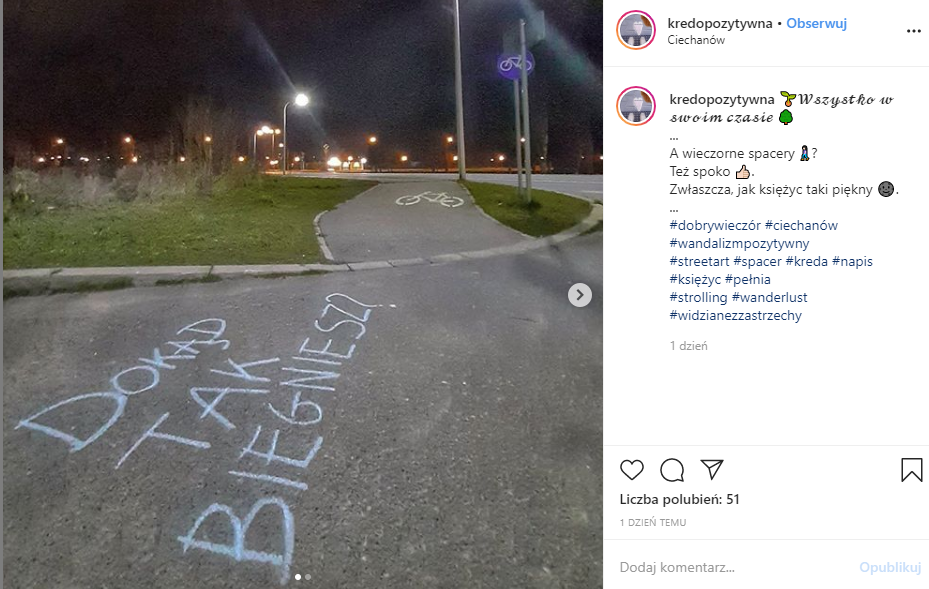This screenshot has width=929, height=589.
Task: Open the three-dot more options menu
Action: (914, 31)
